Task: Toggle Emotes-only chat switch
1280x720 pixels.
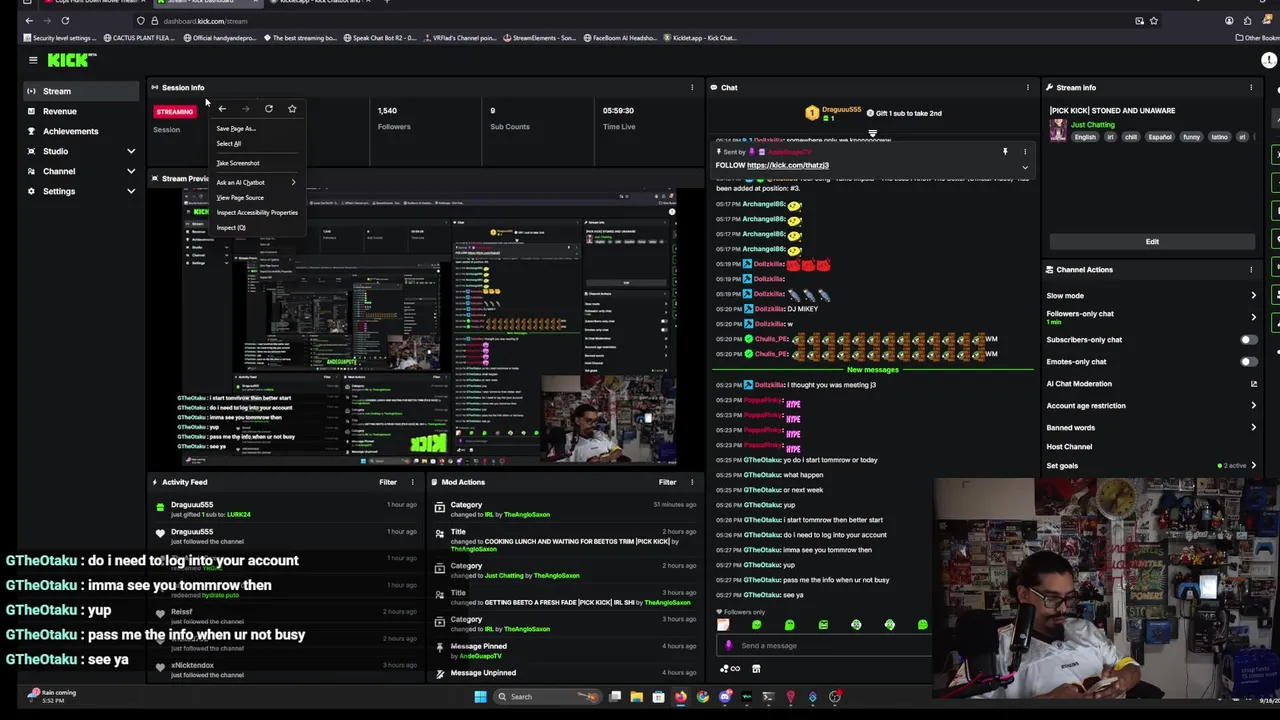Action: (1248, 361)
